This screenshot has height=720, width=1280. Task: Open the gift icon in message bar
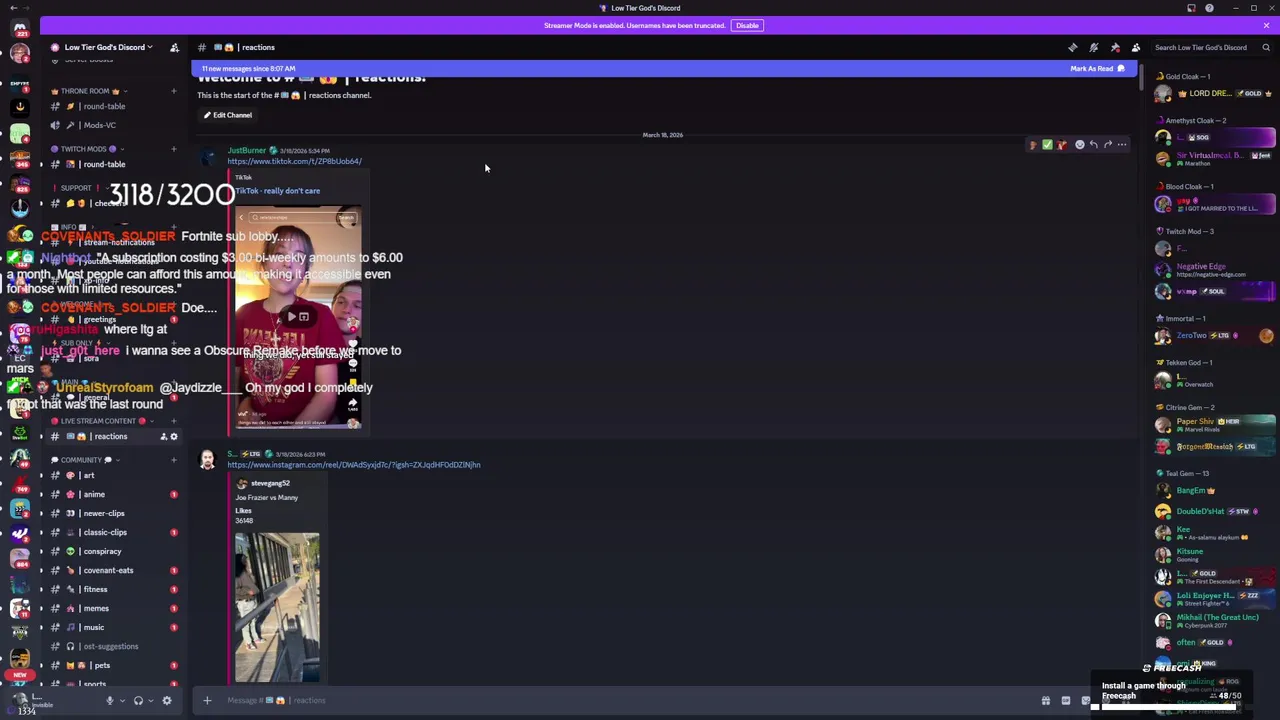pos(1045,701)
